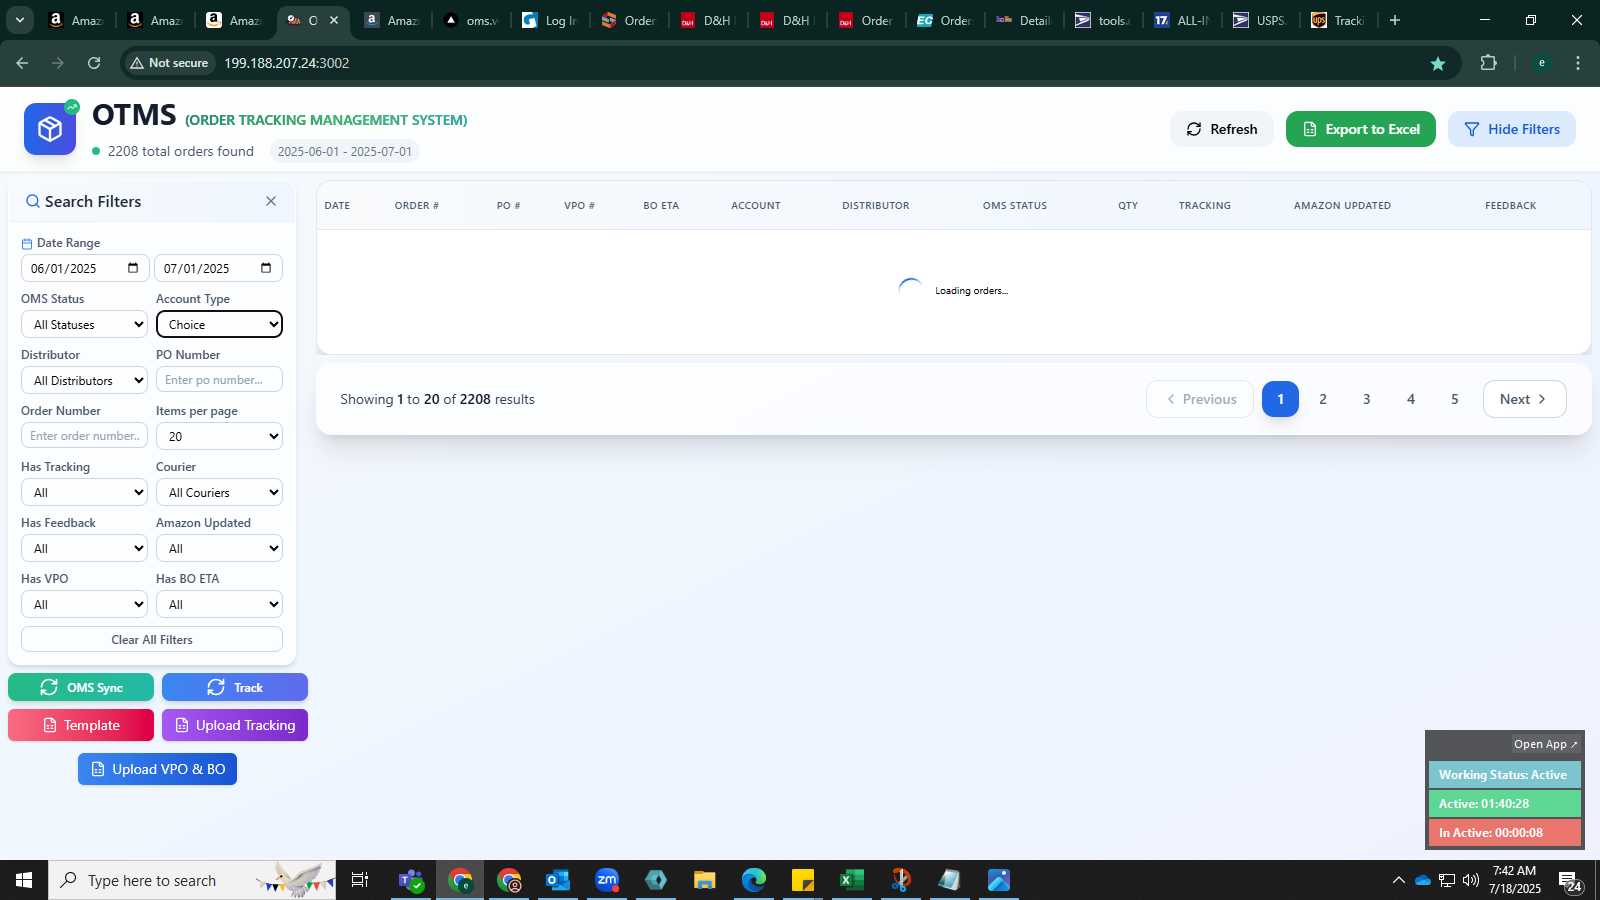Image resolution: width=1600 pixels, height=900 pixels.
Task: Click Upload VPO & BO button
Action: point(157,769)
